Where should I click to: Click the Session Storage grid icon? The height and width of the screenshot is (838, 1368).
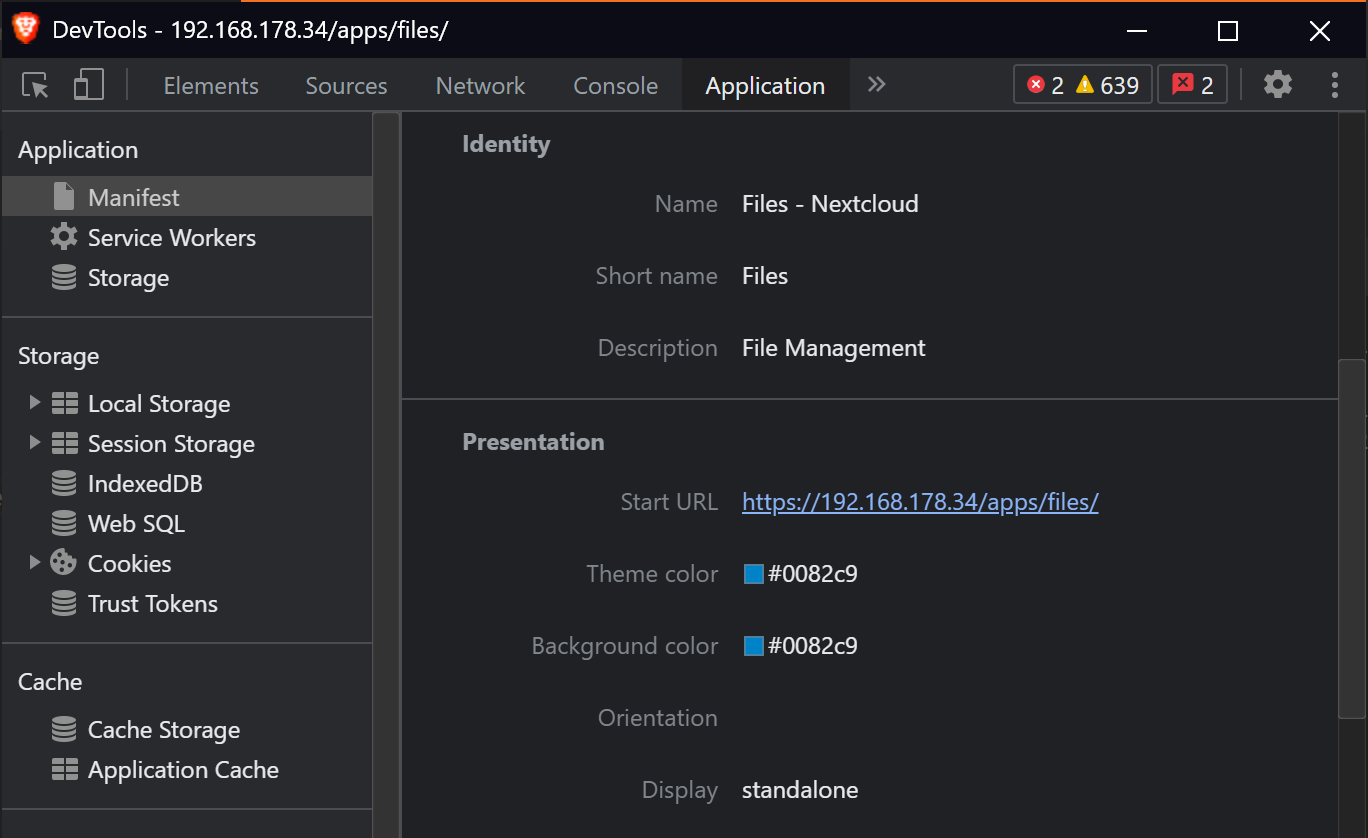point(64,443)
